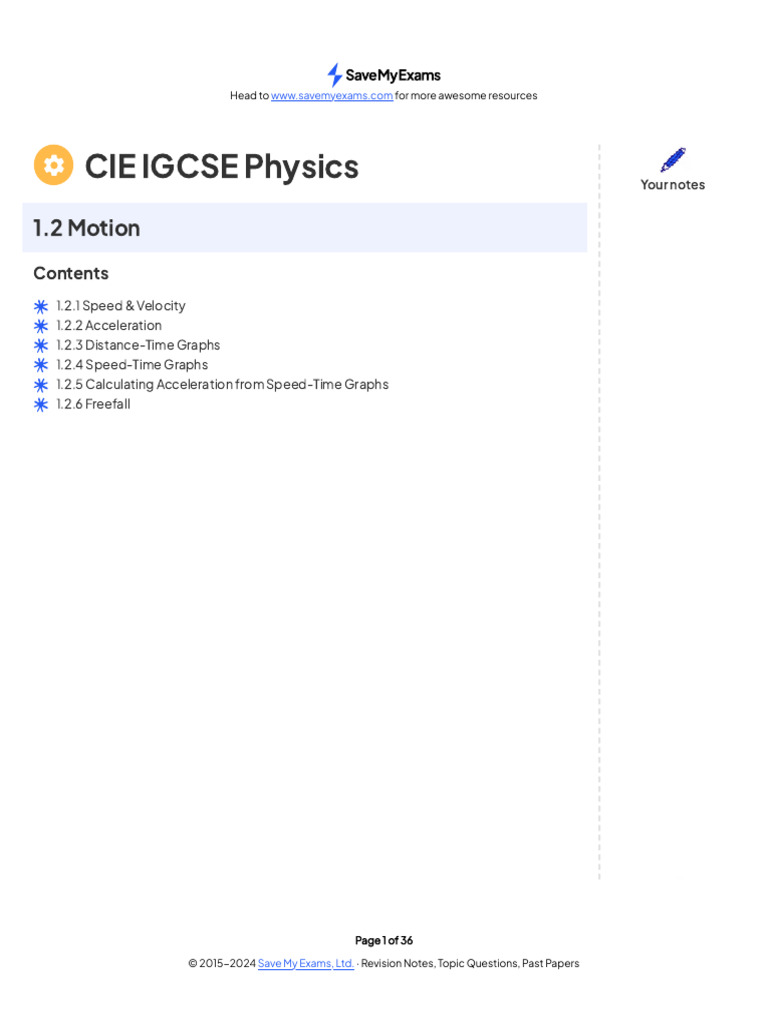Click the star bullet beside Speed & Velocity
The image size is (768, 1024).
pos(41,306)
